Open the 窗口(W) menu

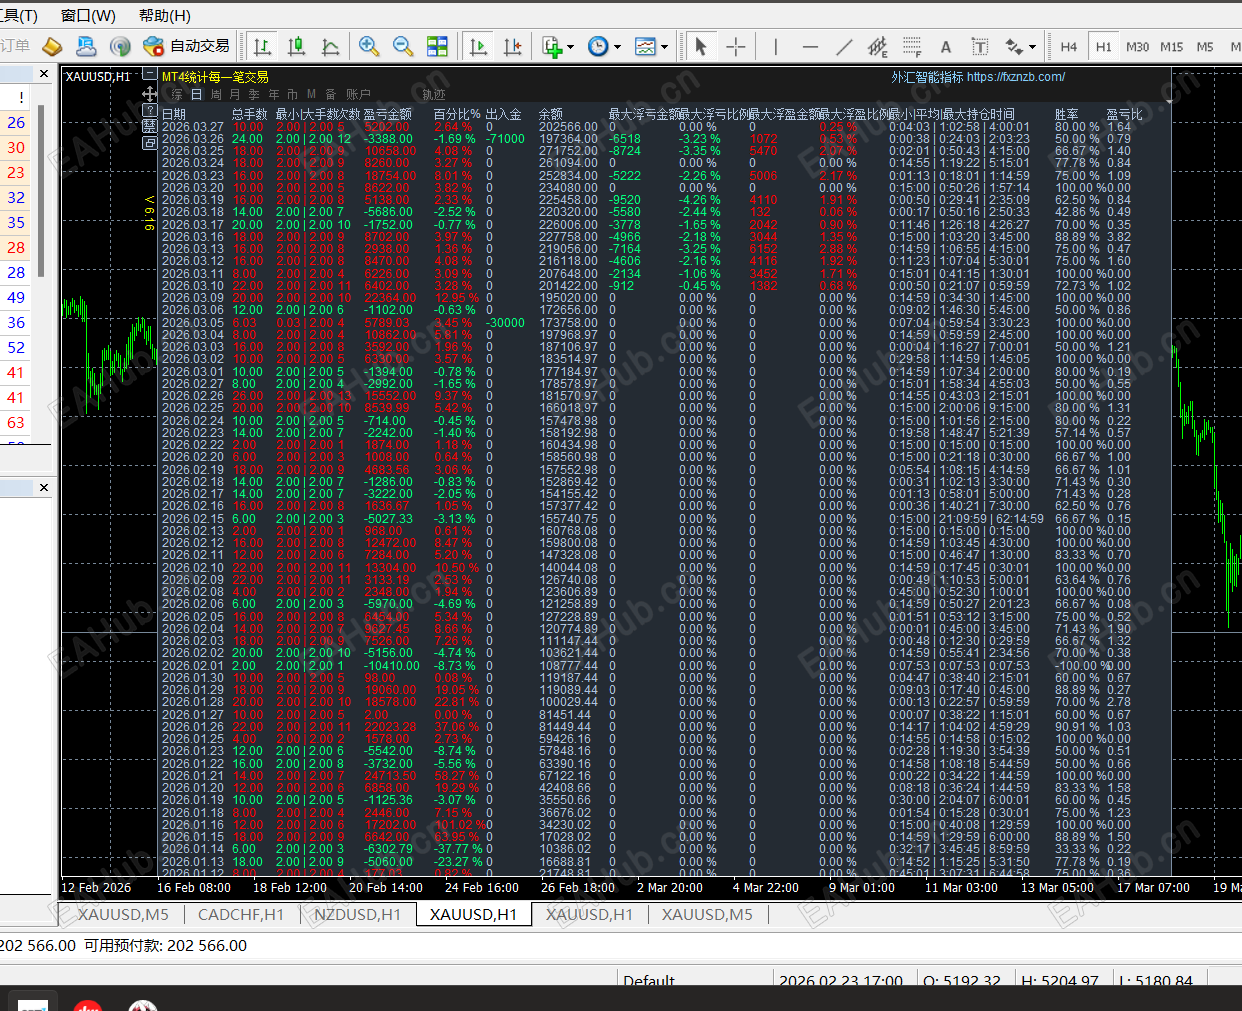[x=88, y=16]
